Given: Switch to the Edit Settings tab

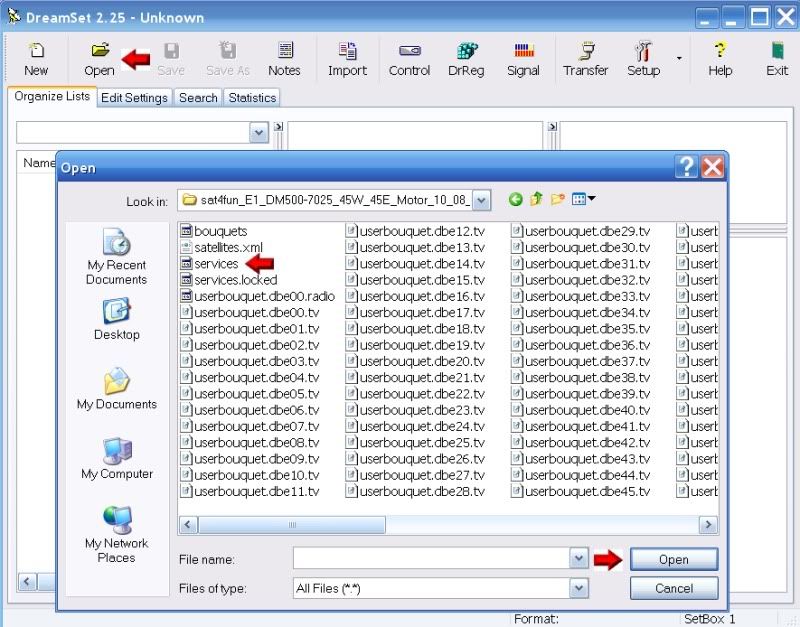Looking at the screenshot, I should point(134,97).
